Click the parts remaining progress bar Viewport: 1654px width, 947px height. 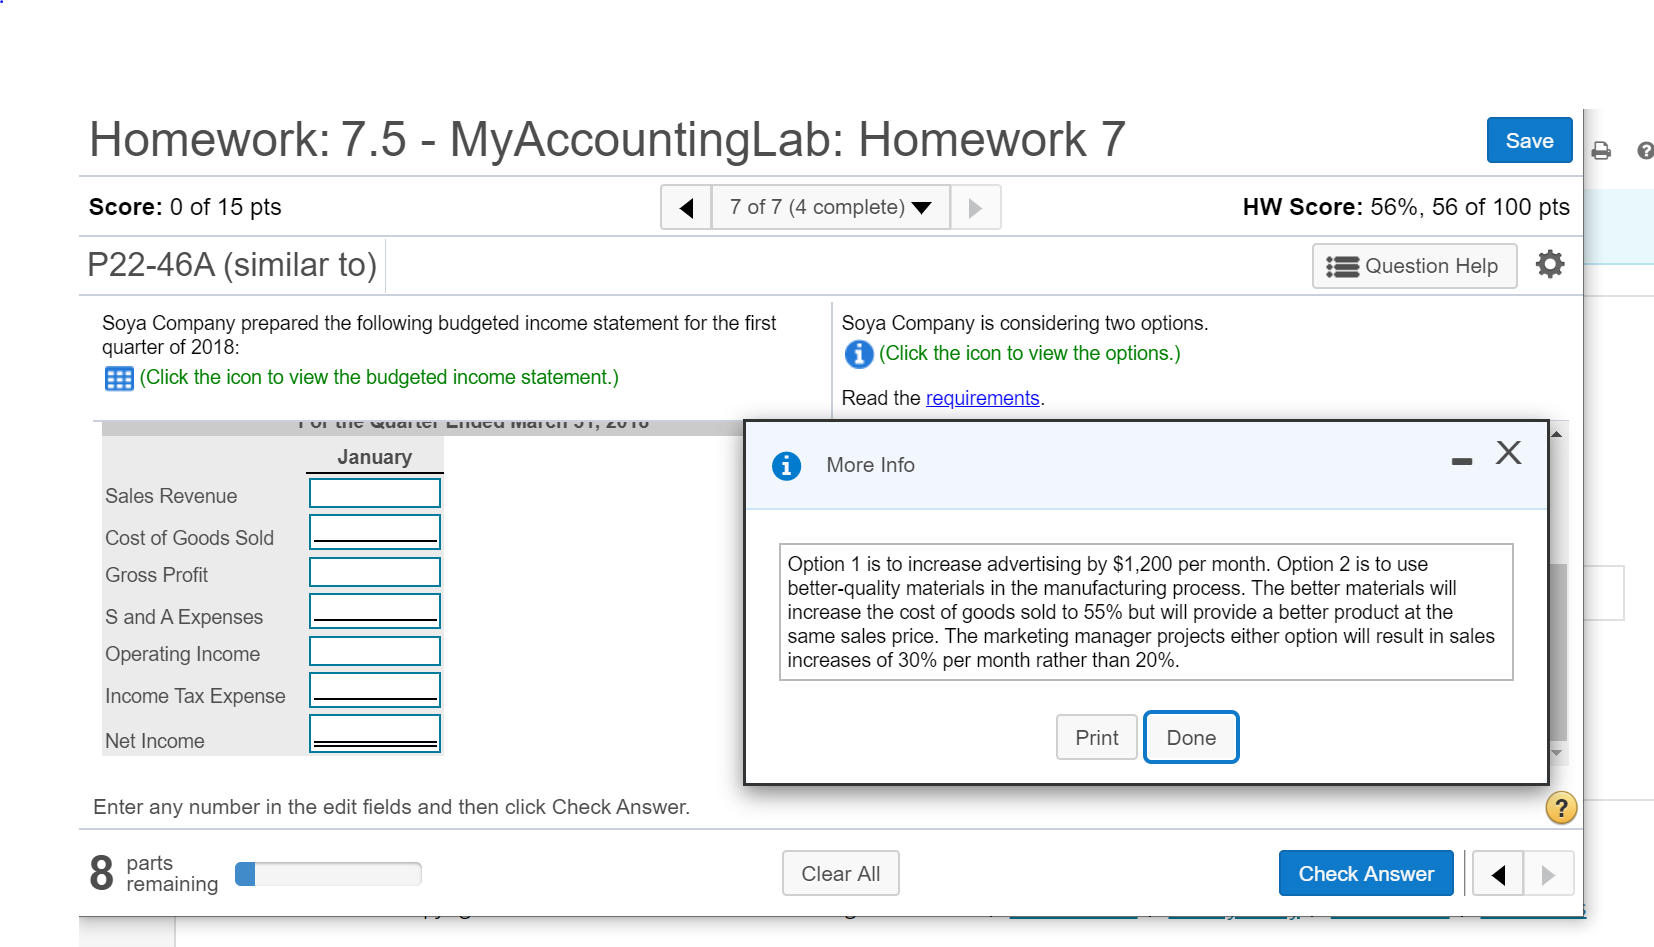click(327, 873)
